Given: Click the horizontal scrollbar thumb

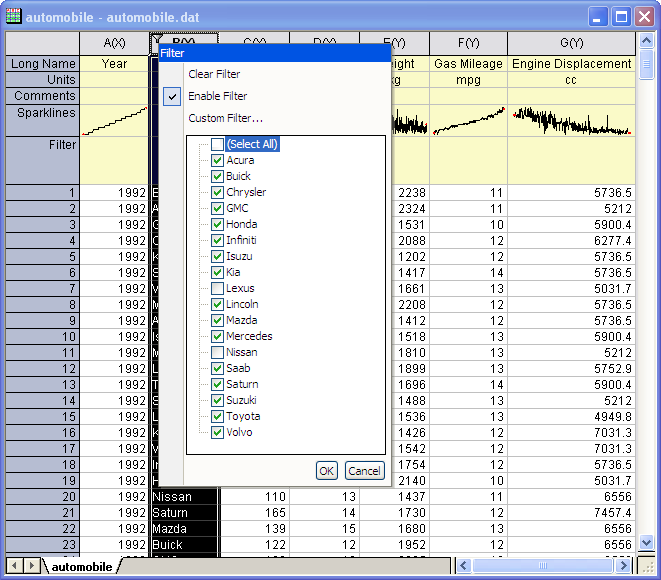Looking at the screenshot, I should [x=543, y=566].
